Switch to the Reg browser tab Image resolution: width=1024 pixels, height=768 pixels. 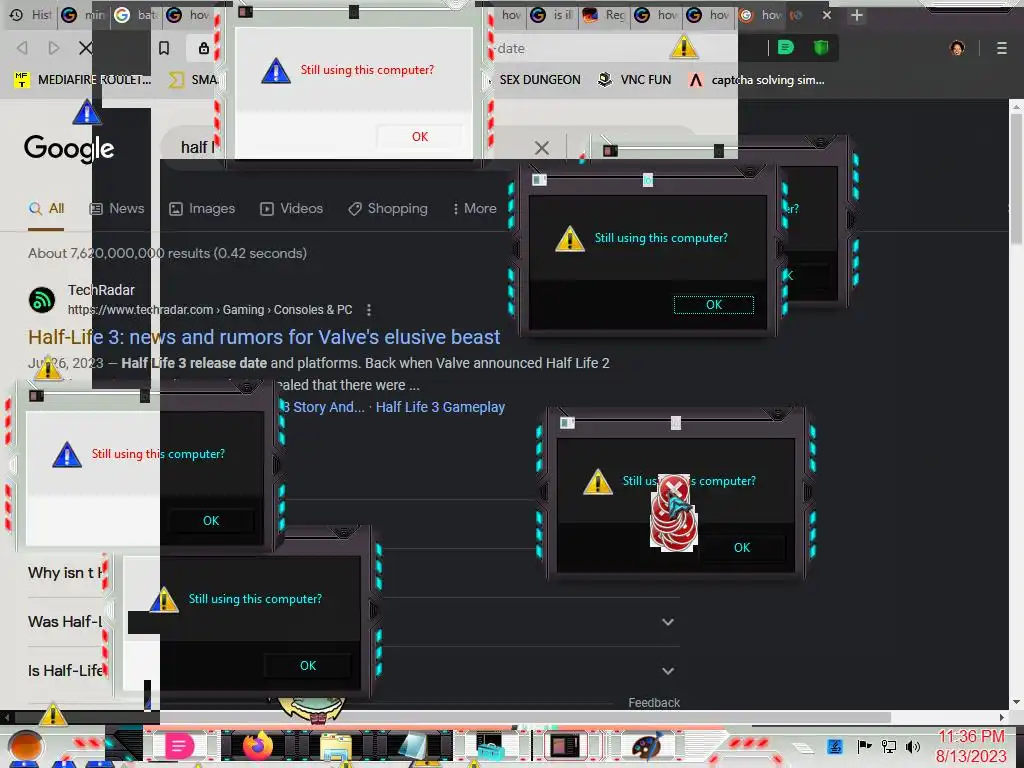pos(604,15)
